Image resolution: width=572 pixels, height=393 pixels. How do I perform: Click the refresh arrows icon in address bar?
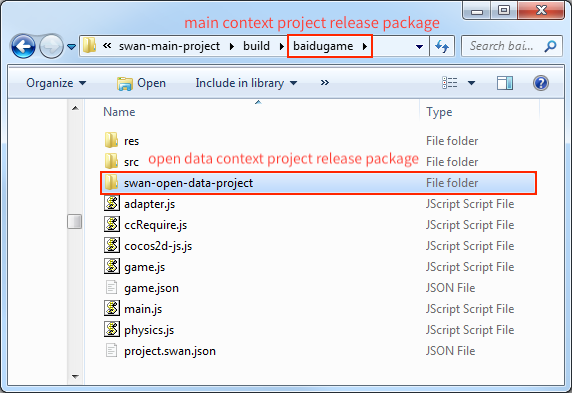pyautogui.click(x=442, y=46)
